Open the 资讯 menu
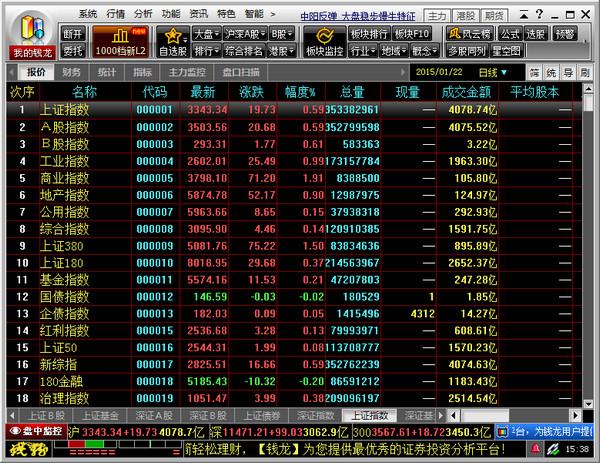600x463 pixels. (198, 15)
